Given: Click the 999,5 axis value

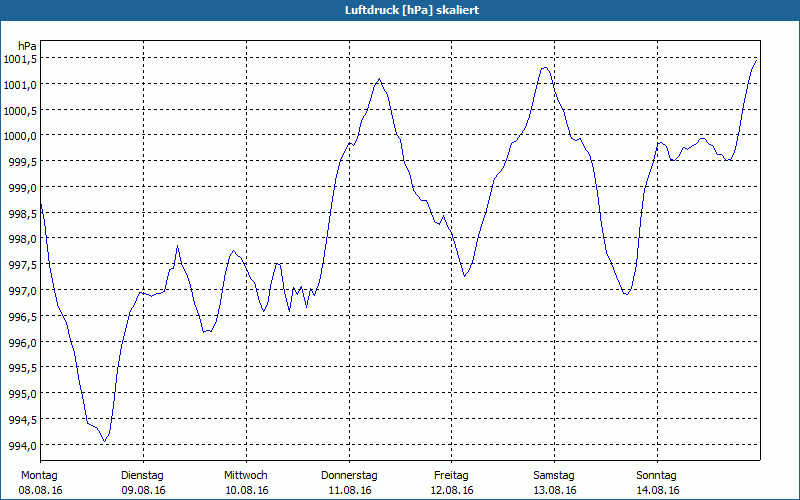Looking at the screenshot, I should pos(22,162).
